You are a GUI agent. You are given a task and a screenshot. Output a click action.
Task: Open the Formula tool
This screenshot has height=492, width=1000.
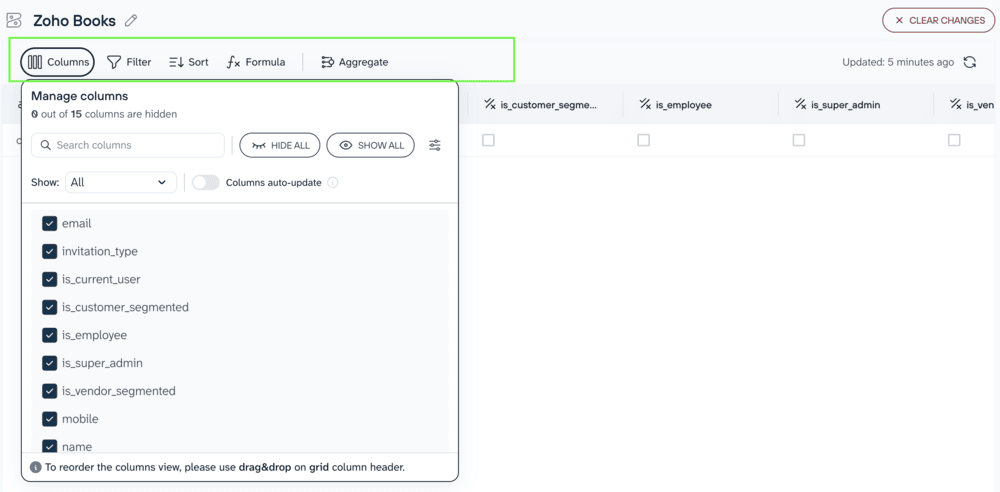pyautogui.click(x=256, y=62)
